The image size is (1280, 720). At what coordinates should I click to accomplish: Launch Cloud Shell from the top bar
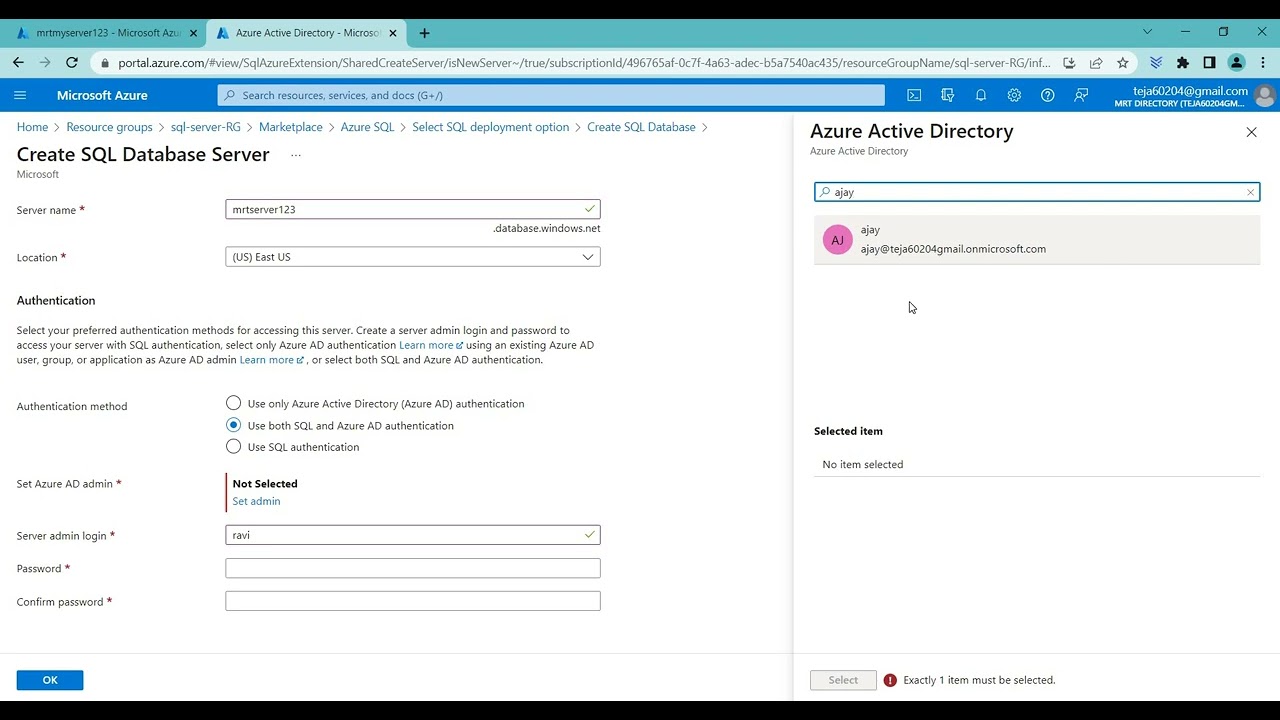[914, 95]
